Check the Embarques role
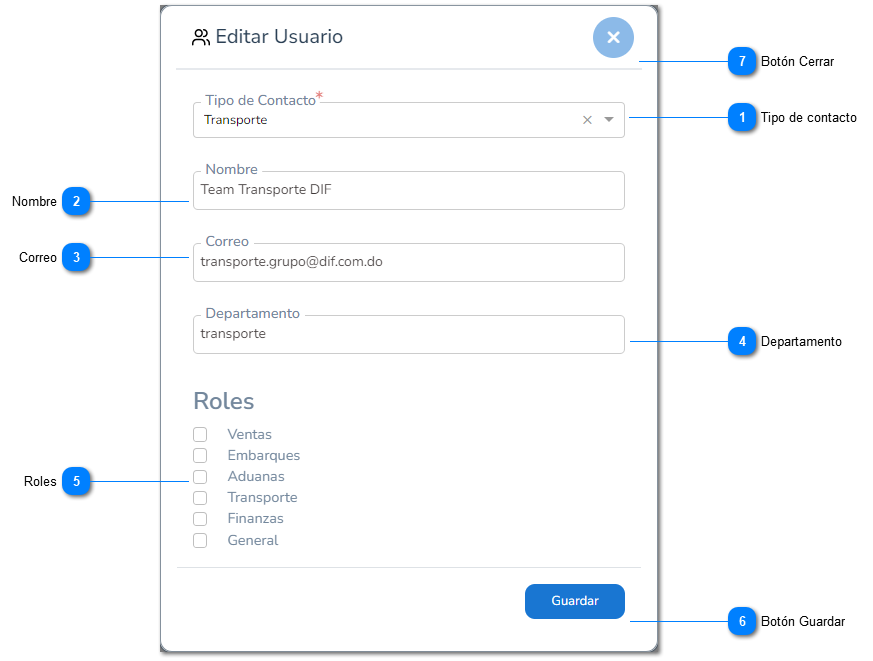This screenshot has width=873, height=661. coord(200,456)
